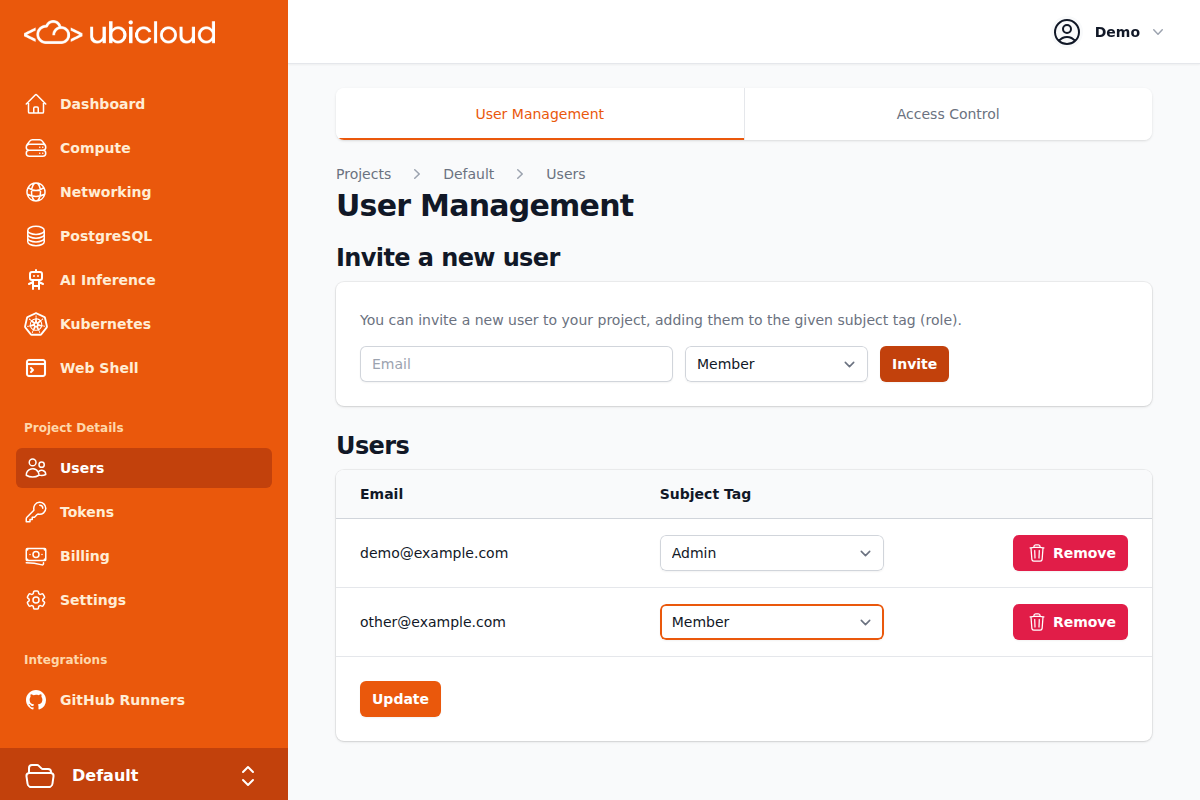Remove user demo@example.com
This screenshot has width=1200, height=800.
1070,553
